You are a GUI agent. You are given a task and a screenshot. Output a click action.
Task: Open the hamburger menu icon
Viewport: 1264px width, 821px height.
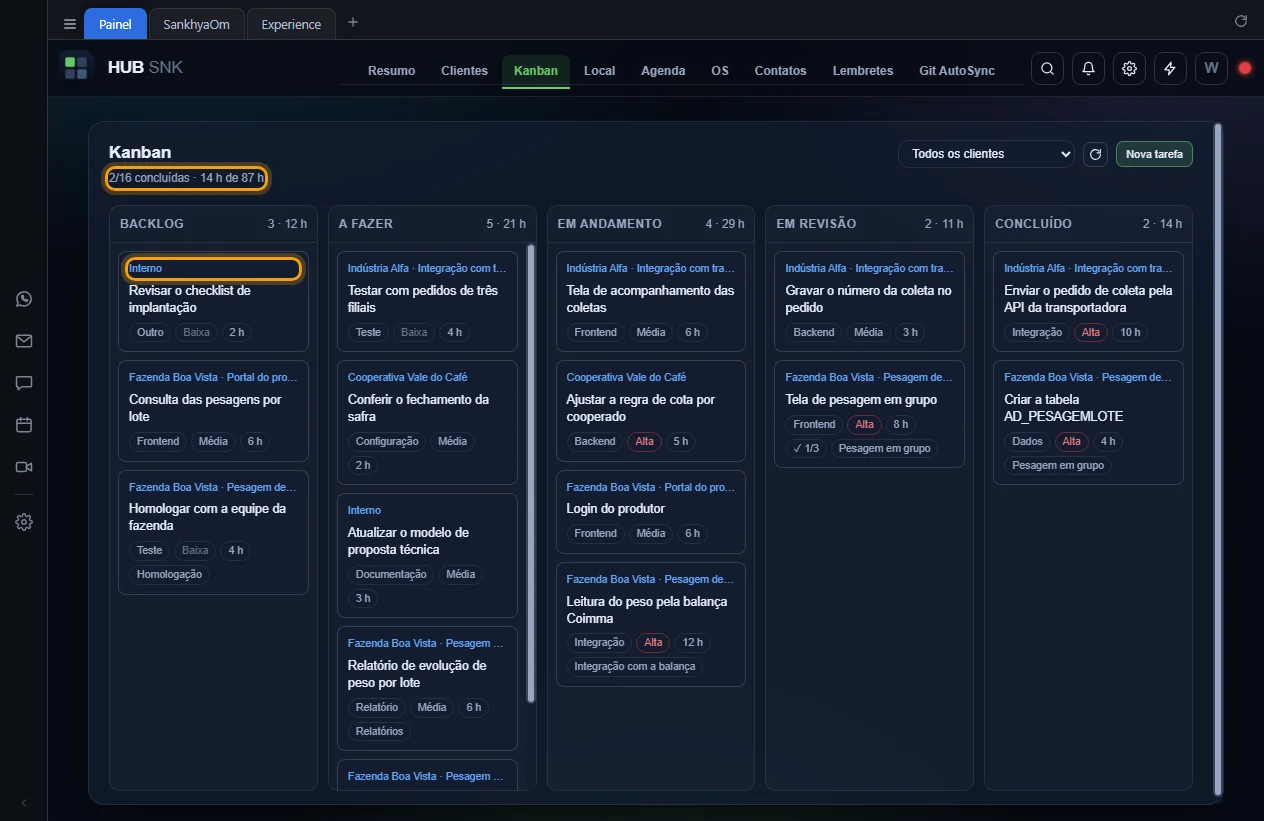pyautogui.click(x=69, y=24)
